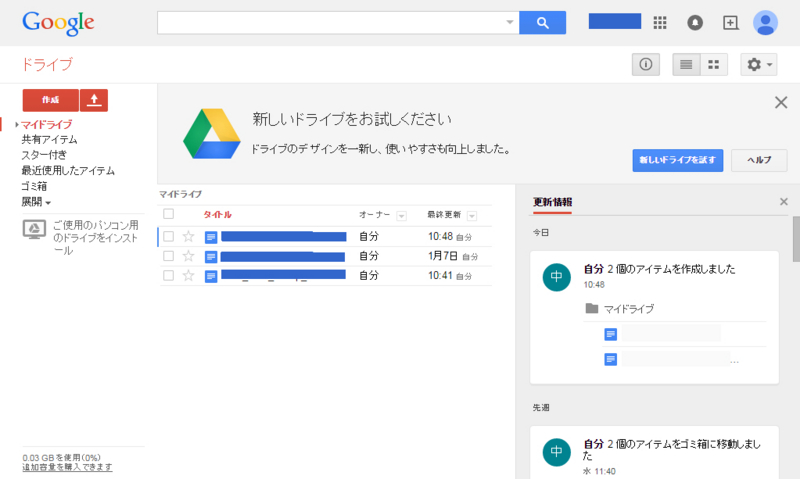The height and width of the screenshot is (479, 800).
Task: Close the new Drive promo banner
Action: pyautogui.click(x=781, y=103)
